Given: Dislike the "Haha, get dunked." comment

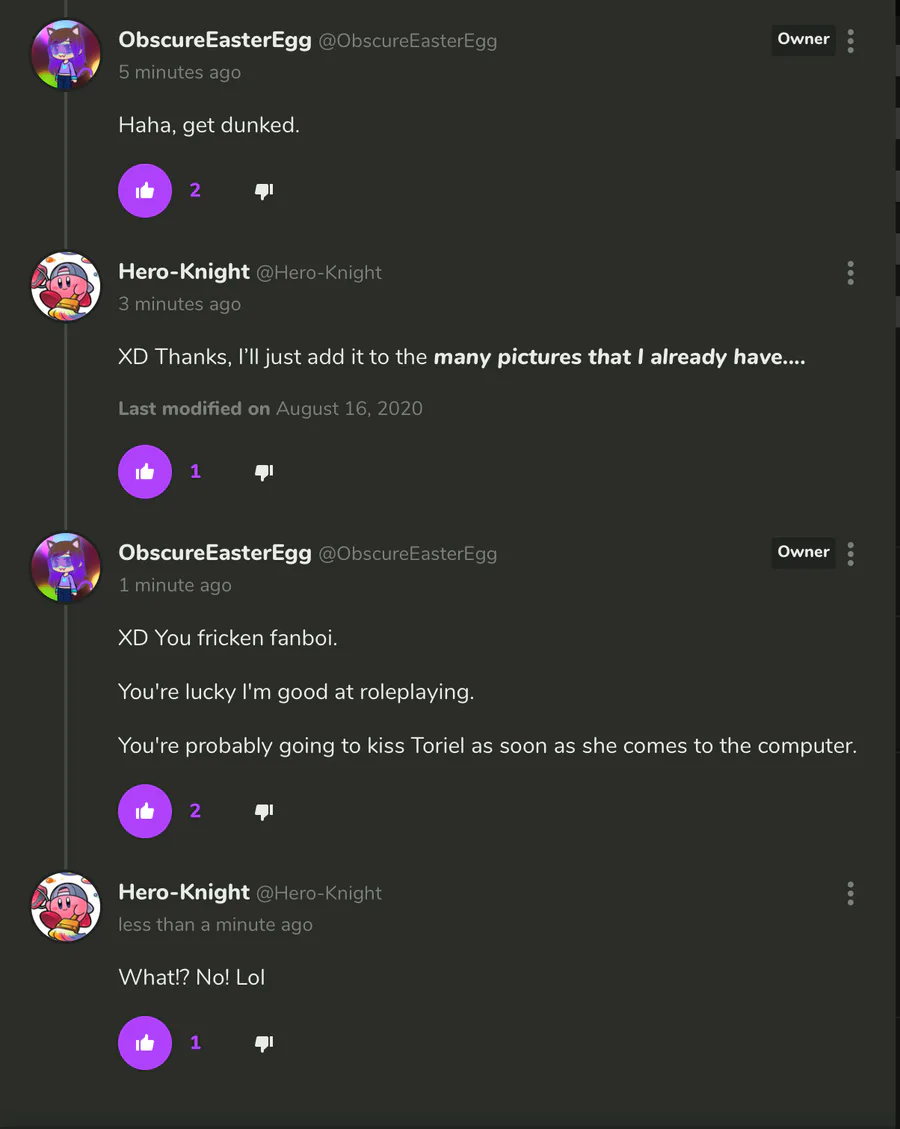Looking at the screenshot, I should pyautogui.click(x=264, y=191).
